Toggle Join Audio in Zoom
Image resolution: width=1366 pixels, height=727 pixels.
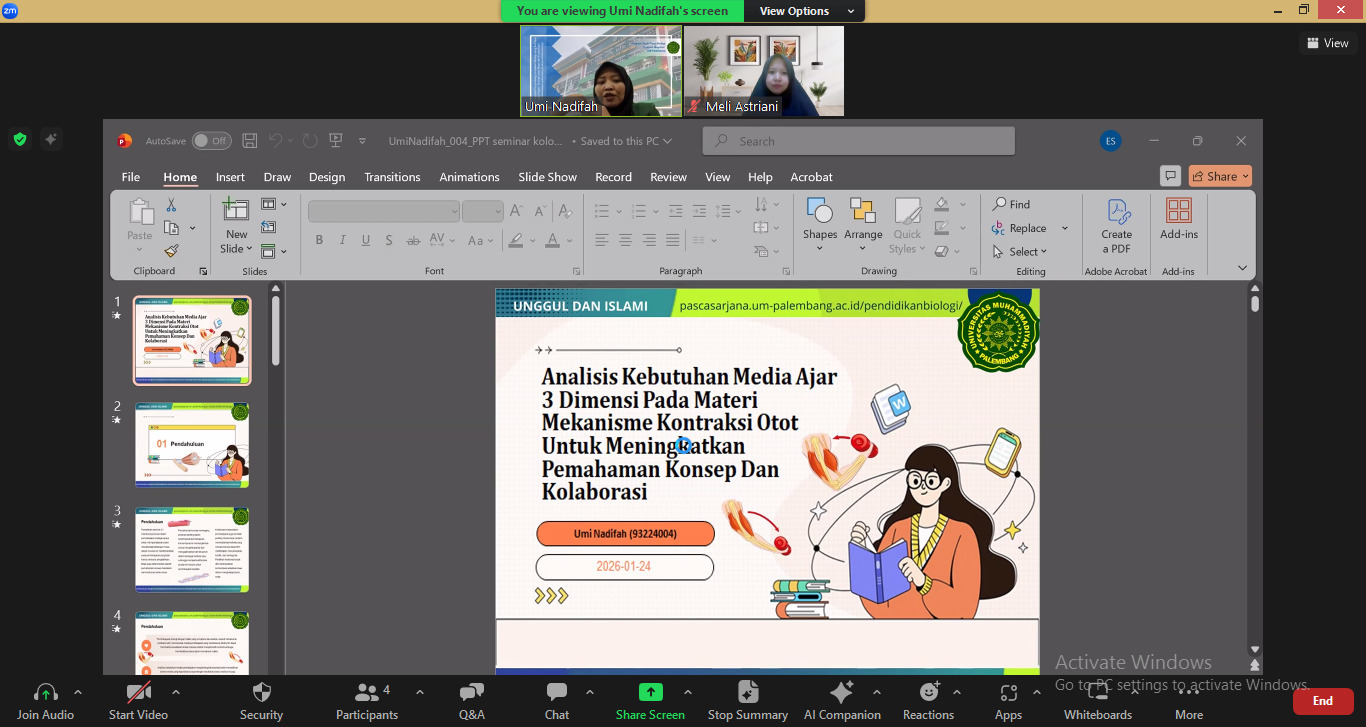(46, 692)
